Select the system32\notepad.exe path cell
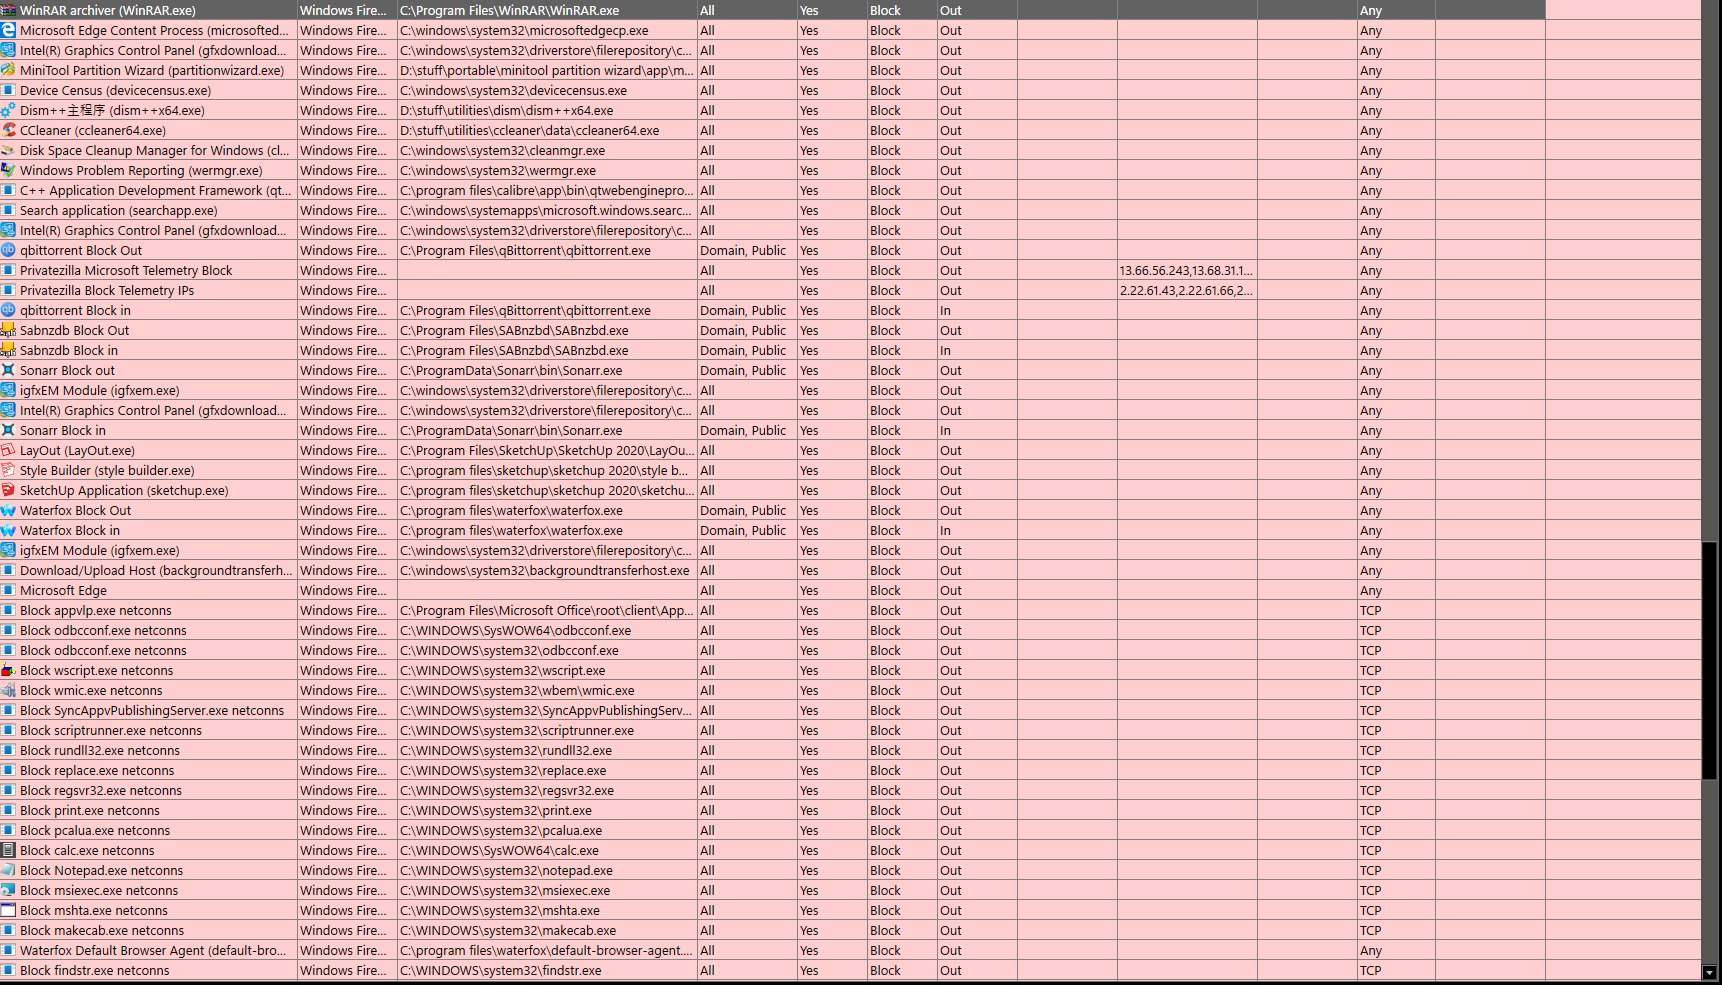 (x=547, y=870)
